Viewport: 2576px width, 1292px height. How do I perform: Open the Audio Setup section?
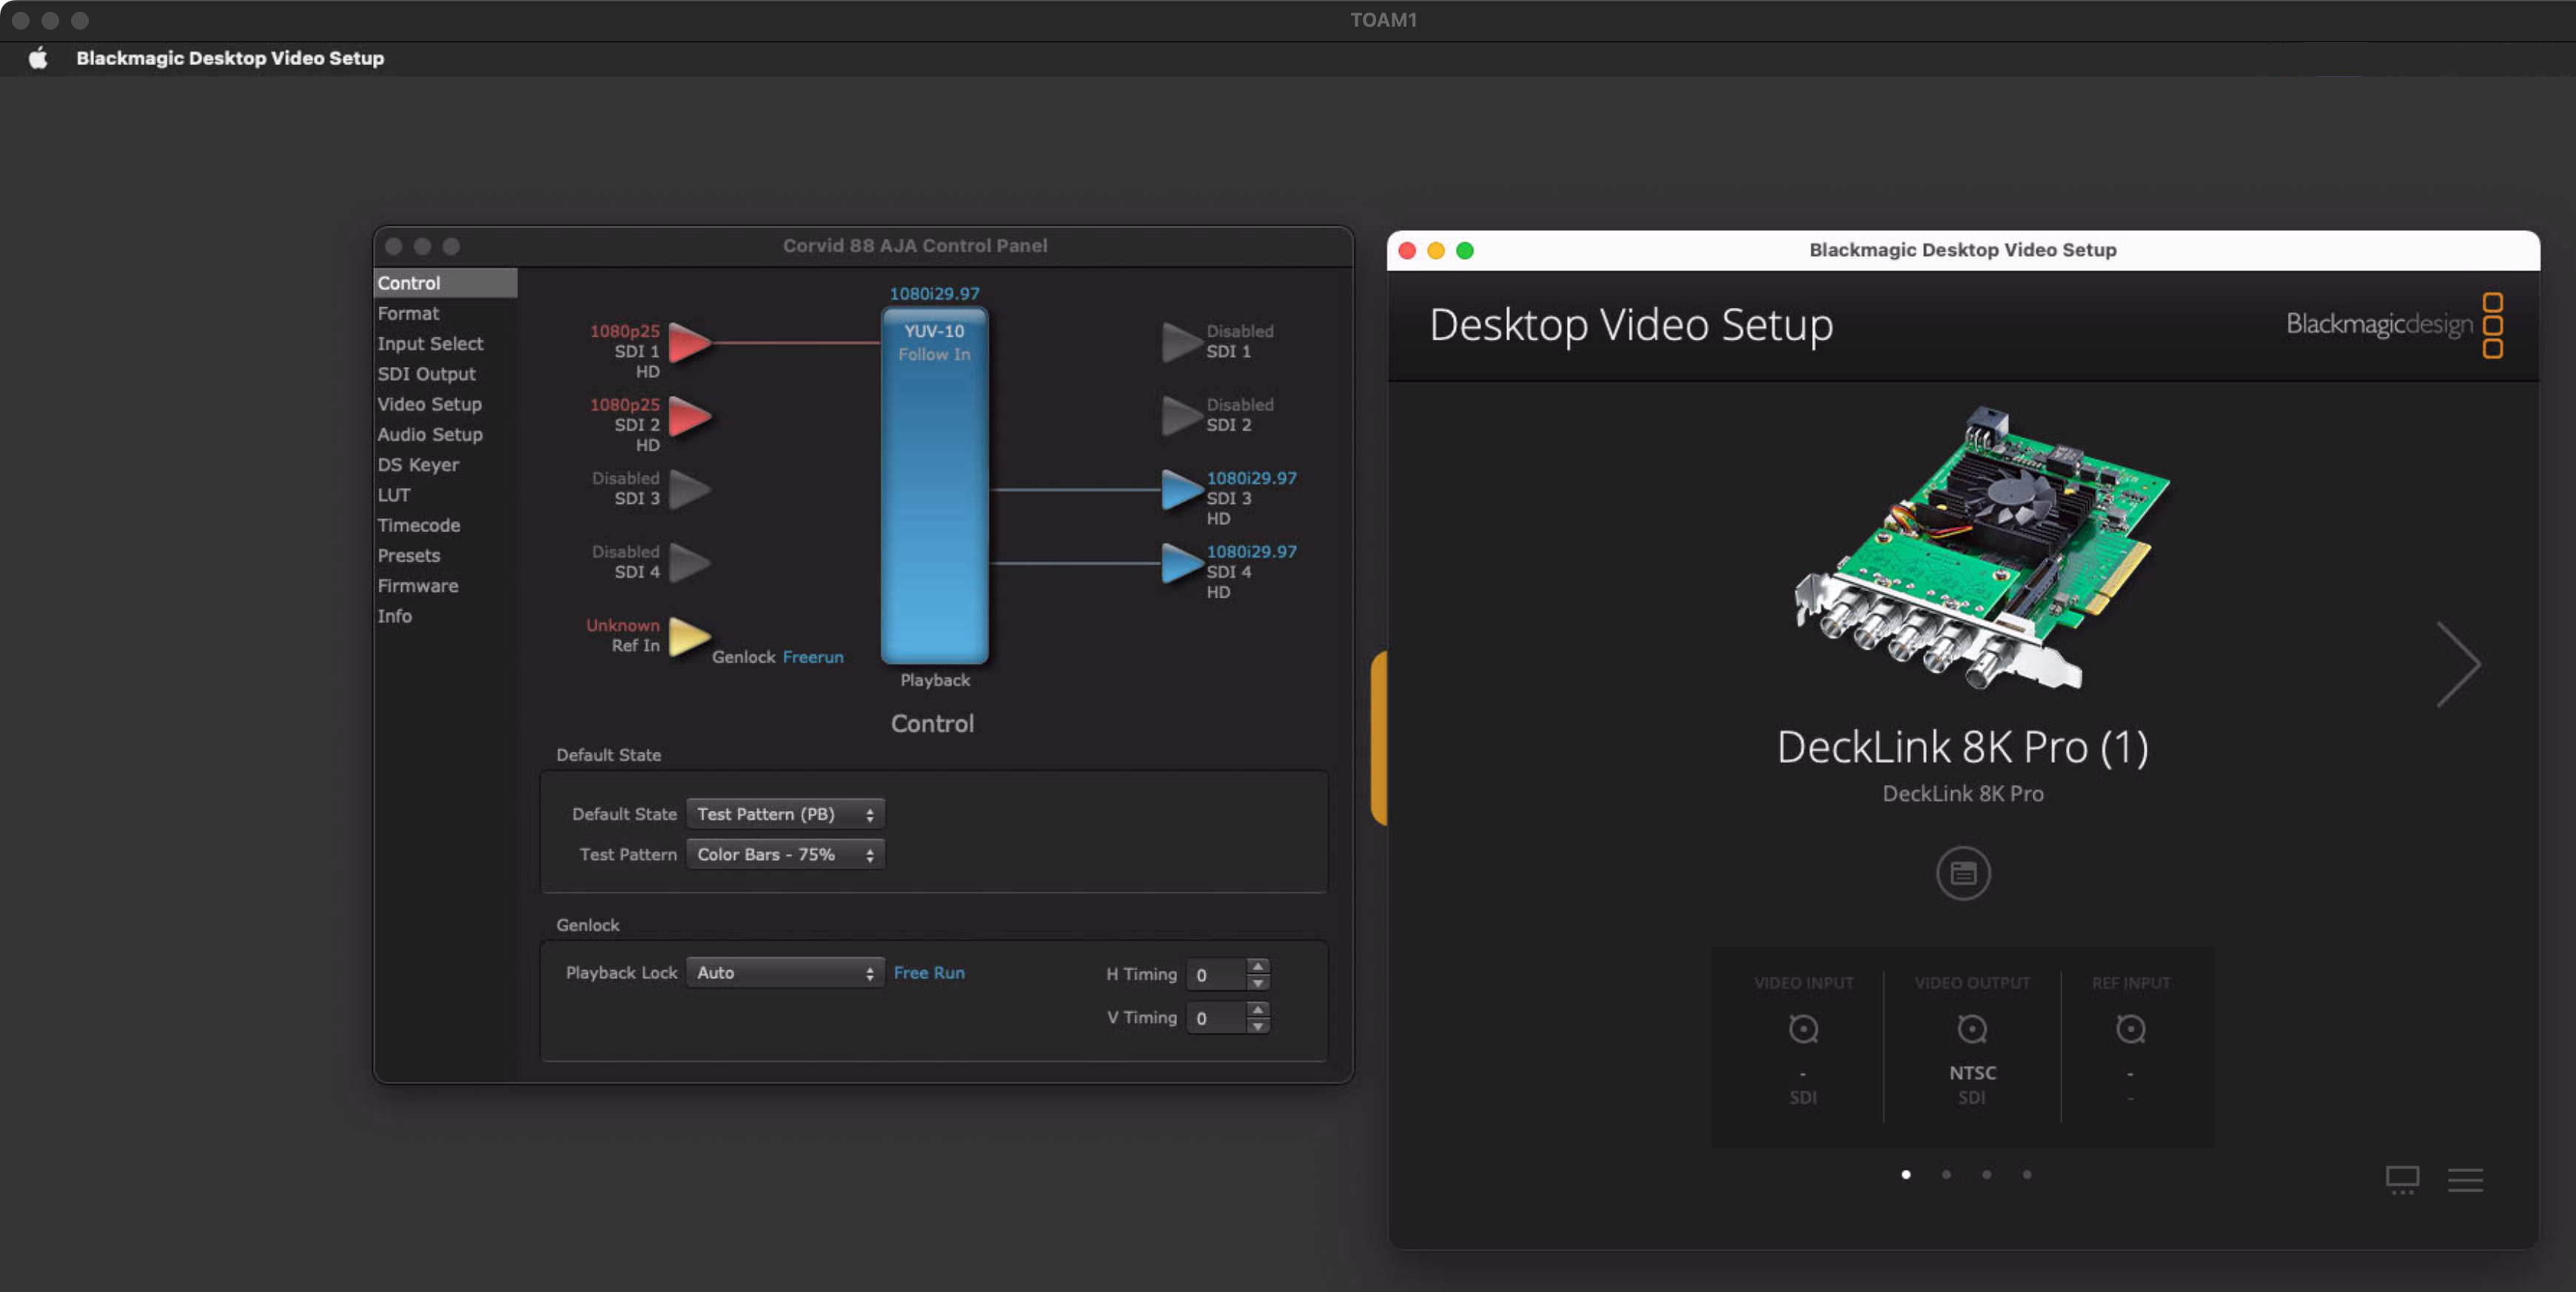point(445,434)
